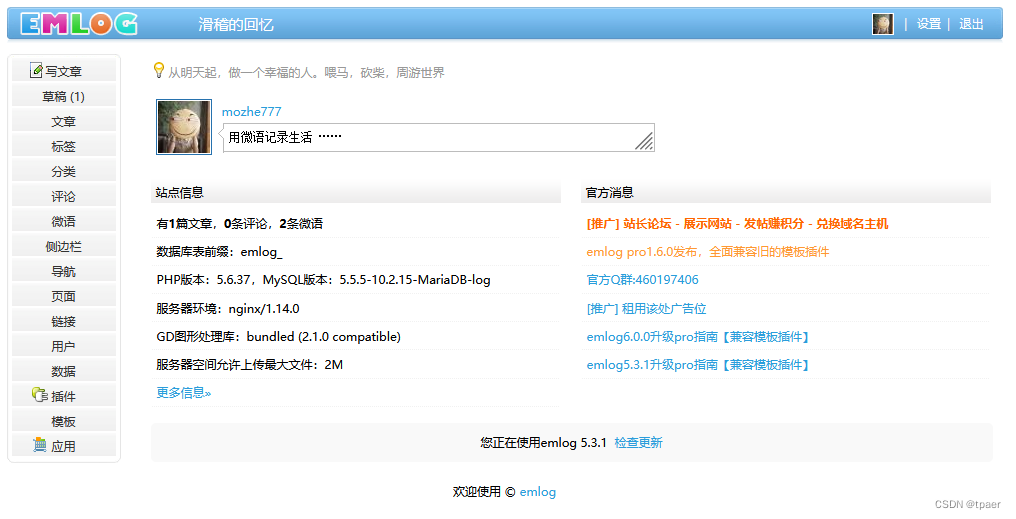Click the text 数据库表前缀：emlog_
Viewport: 1016px width, 519px height.
219,252
